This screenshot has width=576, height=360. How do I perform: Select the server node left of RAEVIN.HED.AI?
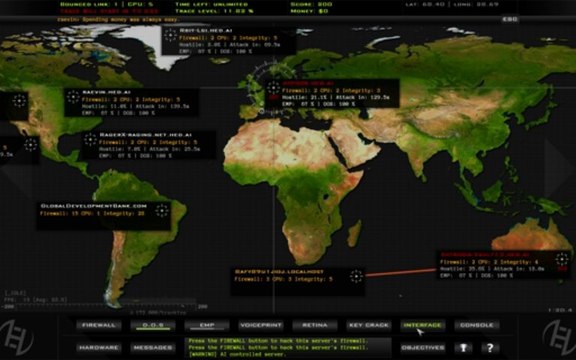point(19,100)
